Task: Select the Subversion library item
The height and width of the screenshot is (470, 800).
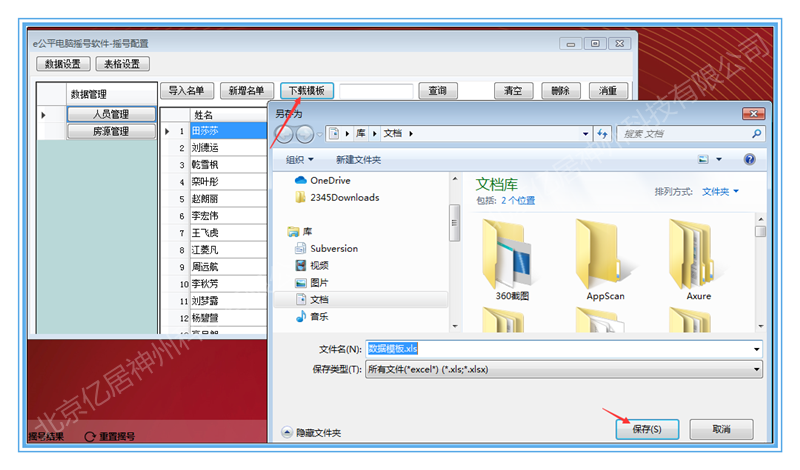Action: (333, 248)
